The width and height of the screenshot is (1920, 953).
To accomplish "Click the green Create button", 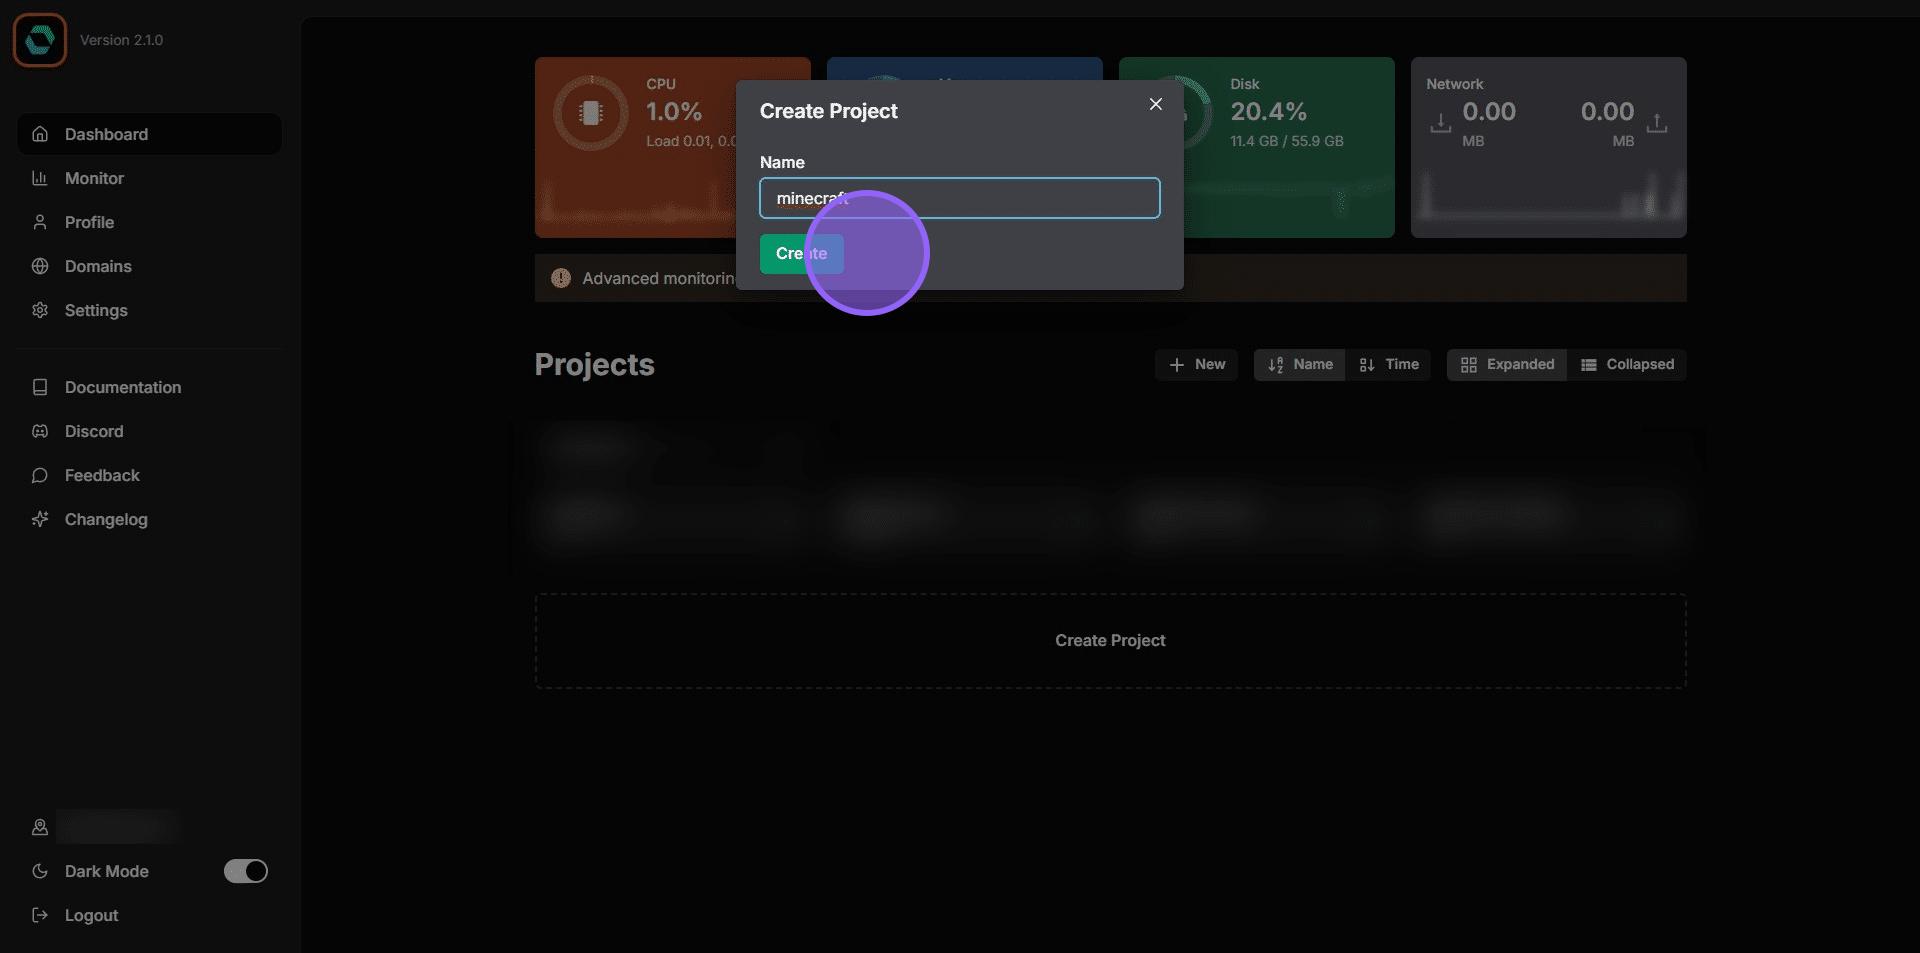I will 801,254.
